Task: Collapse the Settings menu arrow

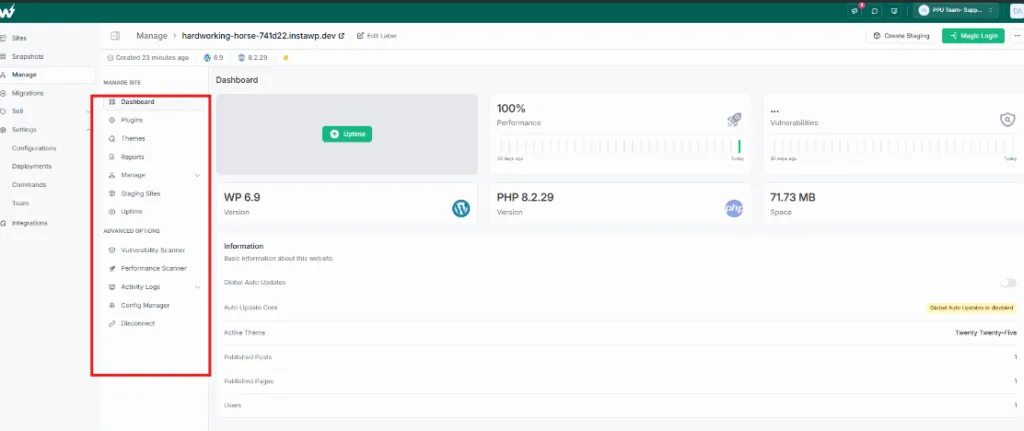Action: pyautogui.click(x=88, y=130)
